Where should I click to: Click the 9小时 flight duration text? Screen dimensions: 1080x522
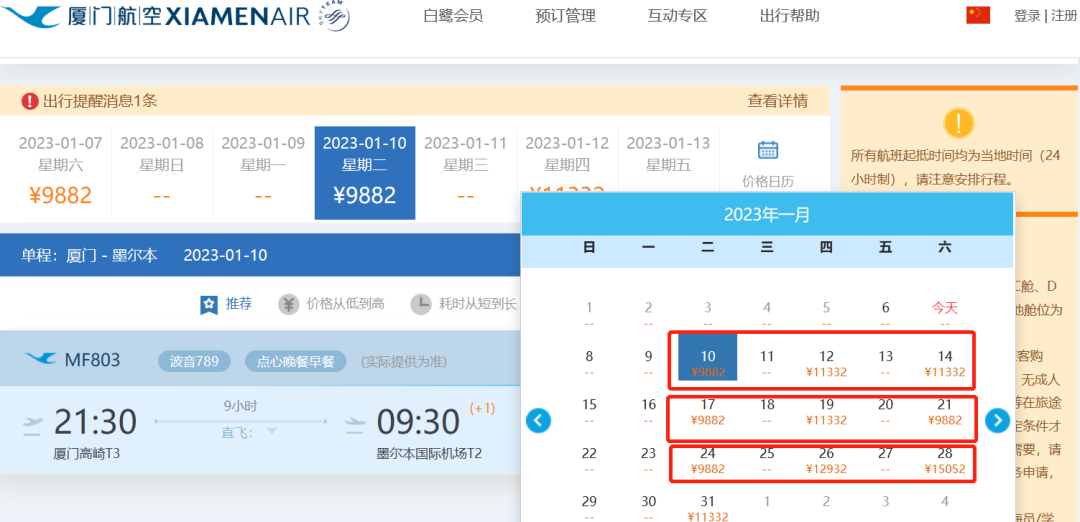(241, 406)
